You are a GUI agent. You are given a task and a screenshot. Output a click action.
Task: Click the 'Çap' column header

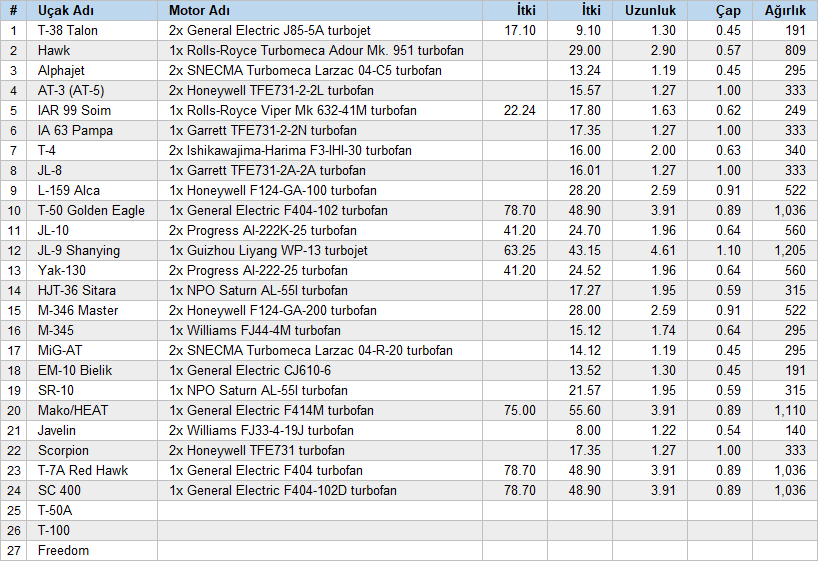coord(720,10)
